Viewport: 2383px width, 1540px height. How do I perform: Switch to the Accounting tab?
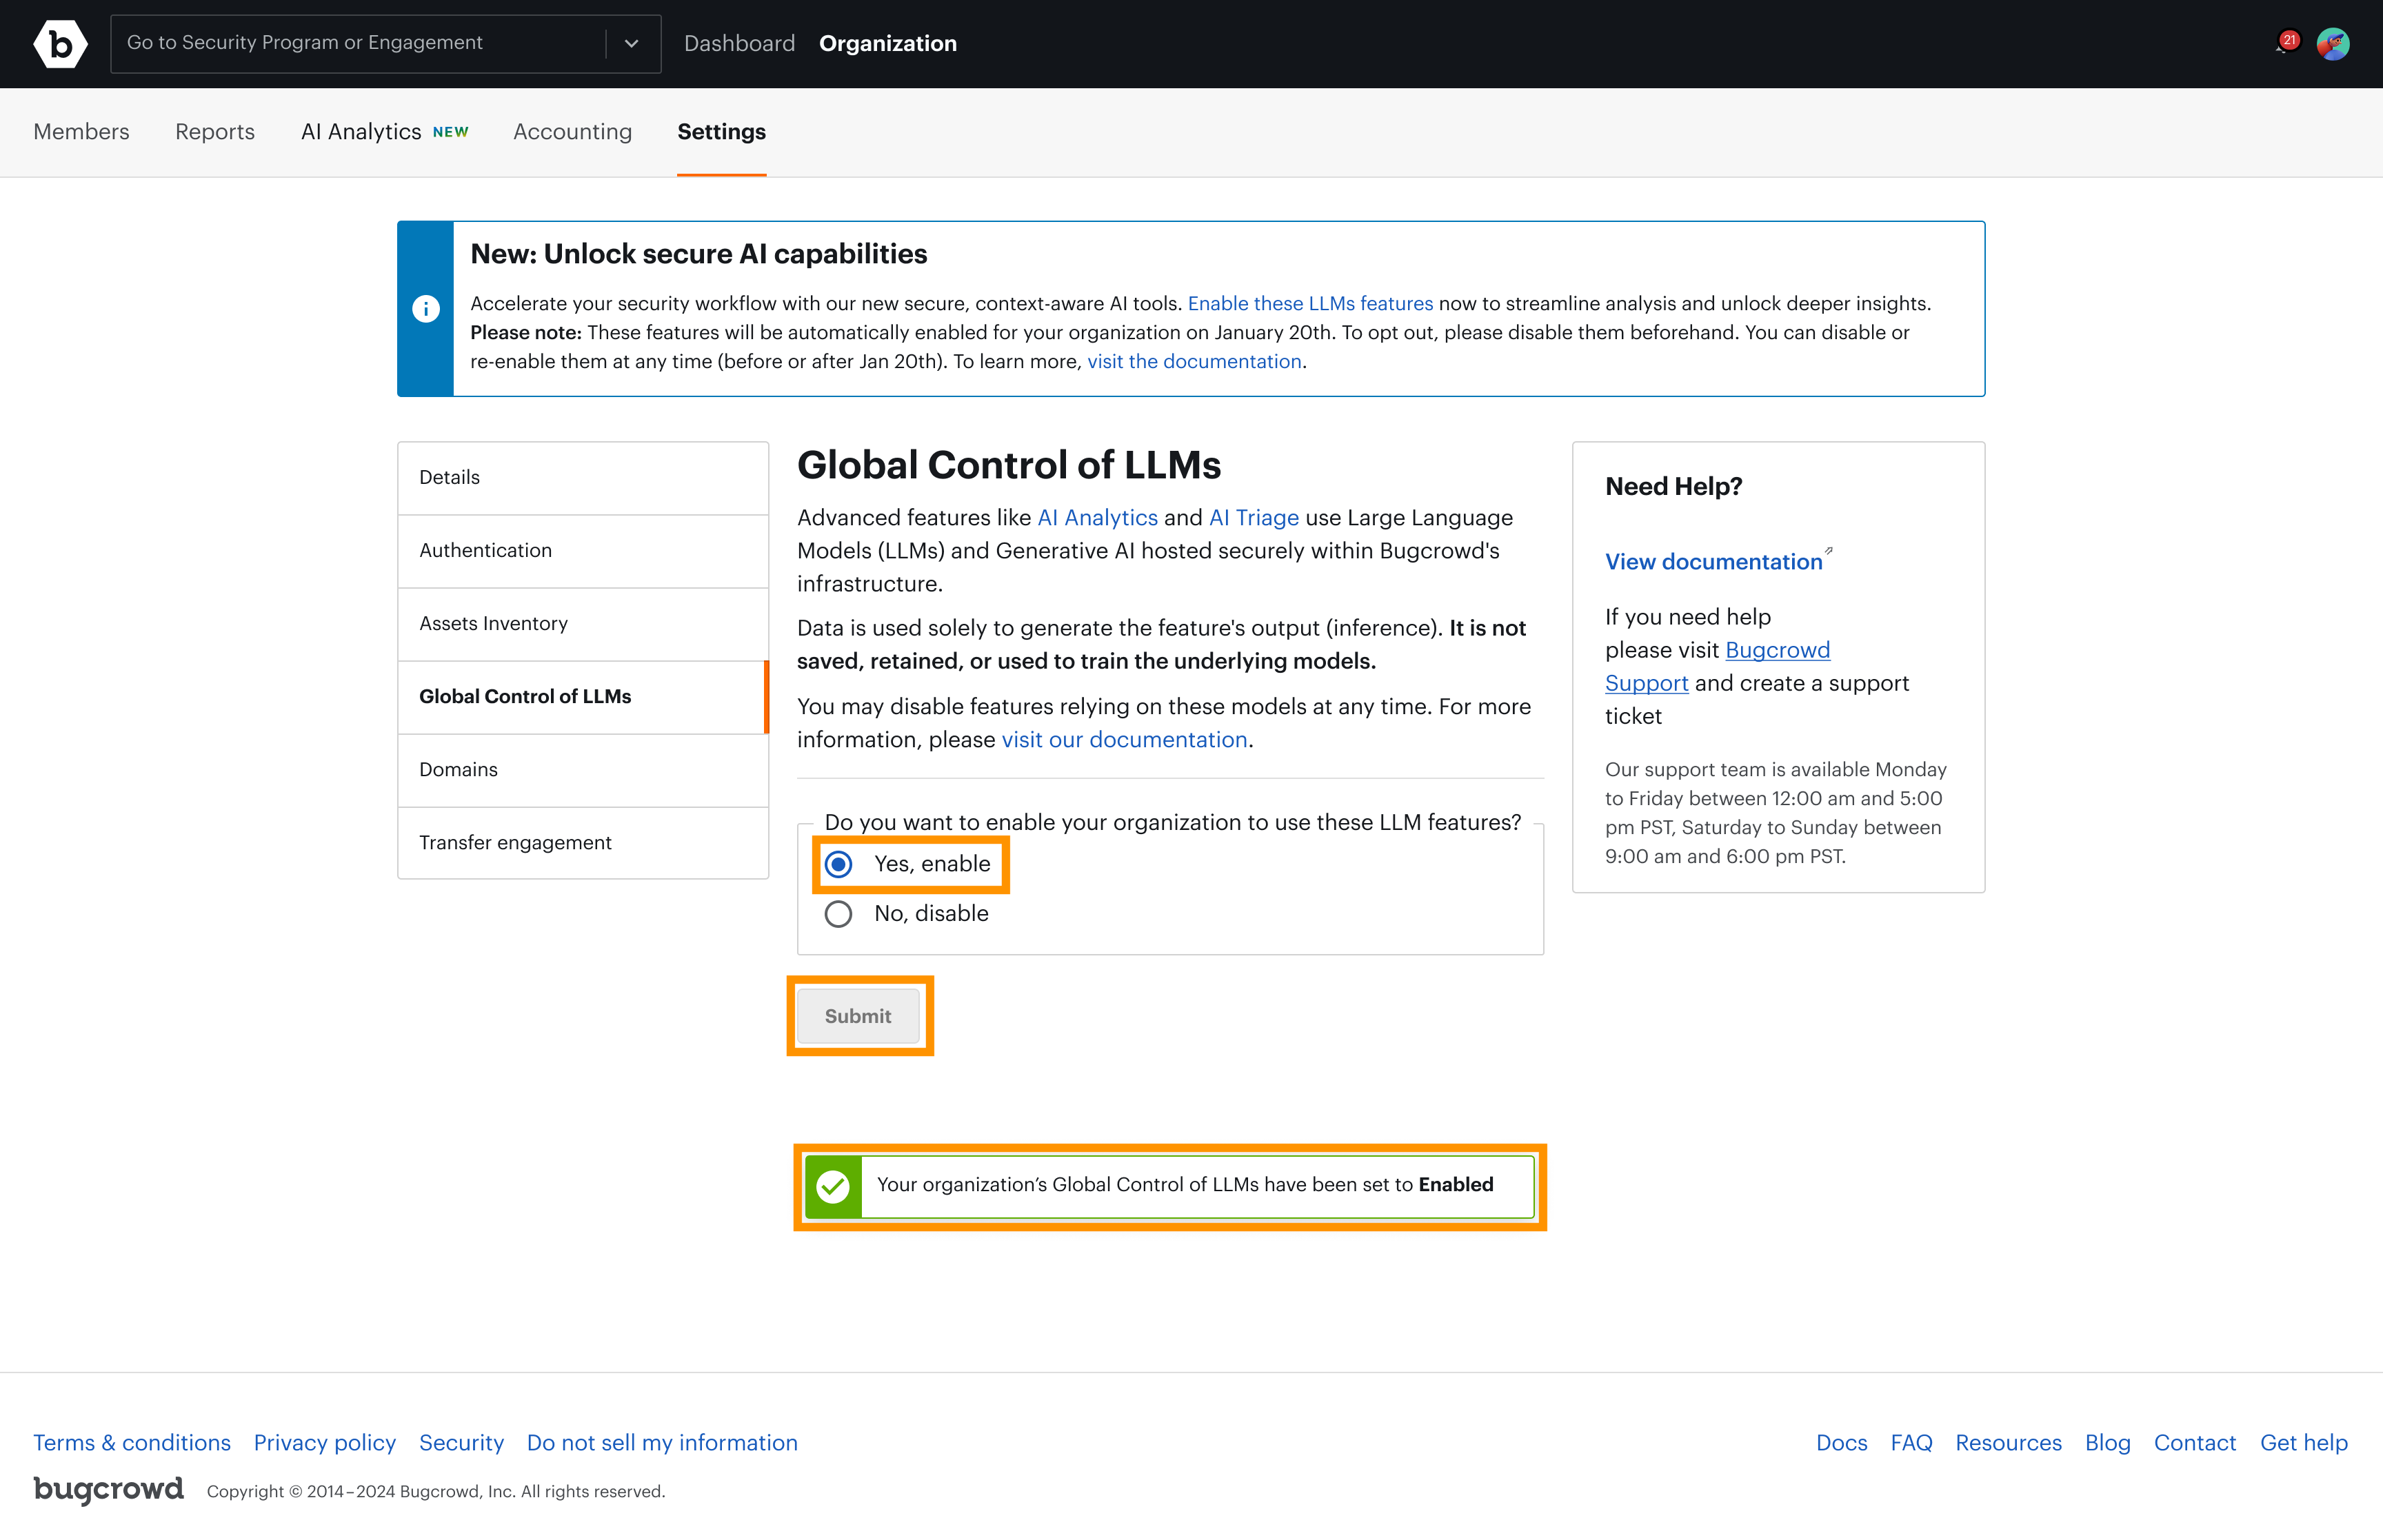click(x=572, y=131)
